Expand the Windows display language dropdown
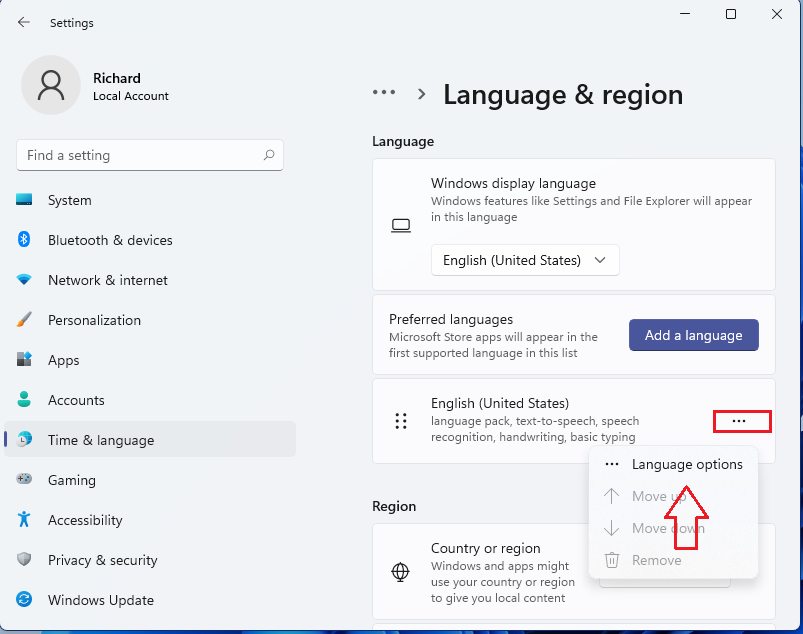Screen dimensions: 803x634 tap(525, 260)
